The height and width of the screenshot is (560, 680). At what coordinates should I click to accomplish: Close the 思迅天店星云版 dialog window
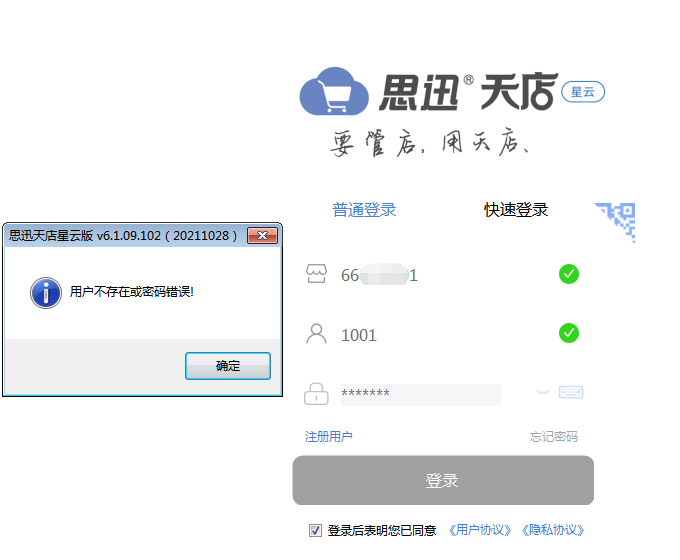[262, 236]
